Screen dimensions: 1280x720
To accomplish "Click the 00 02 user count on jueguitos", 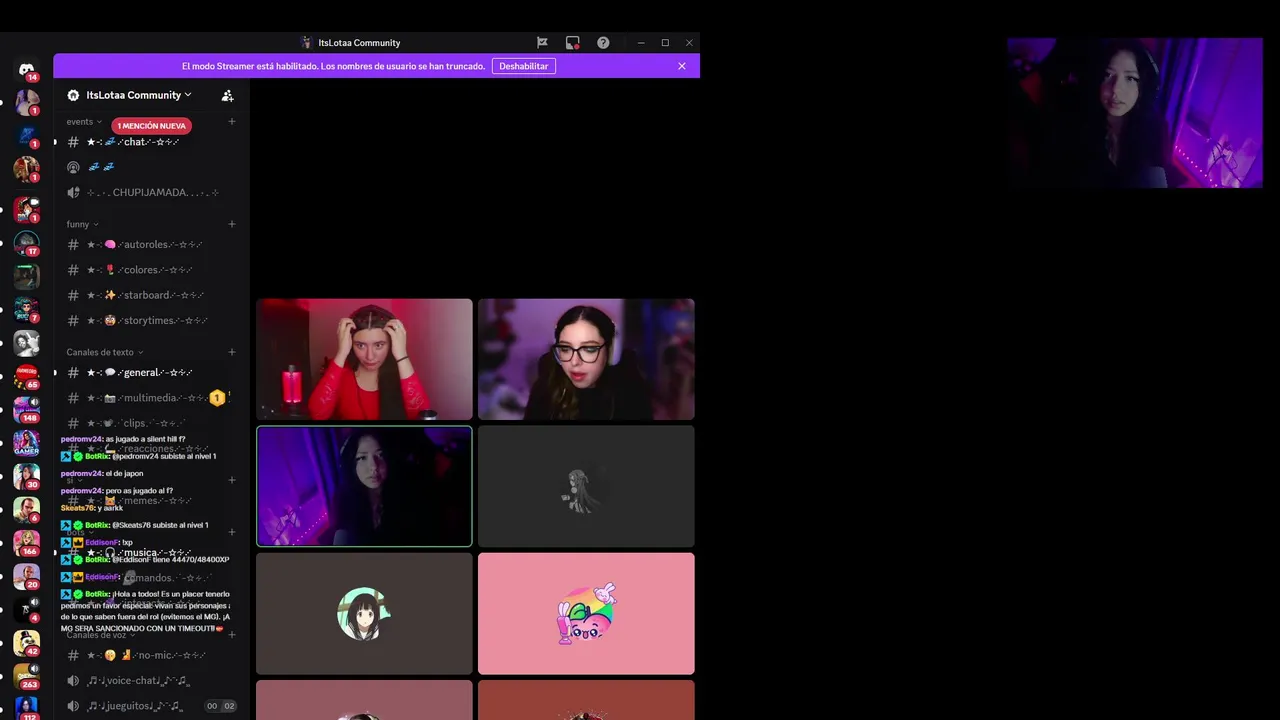I will click(221, 706).
